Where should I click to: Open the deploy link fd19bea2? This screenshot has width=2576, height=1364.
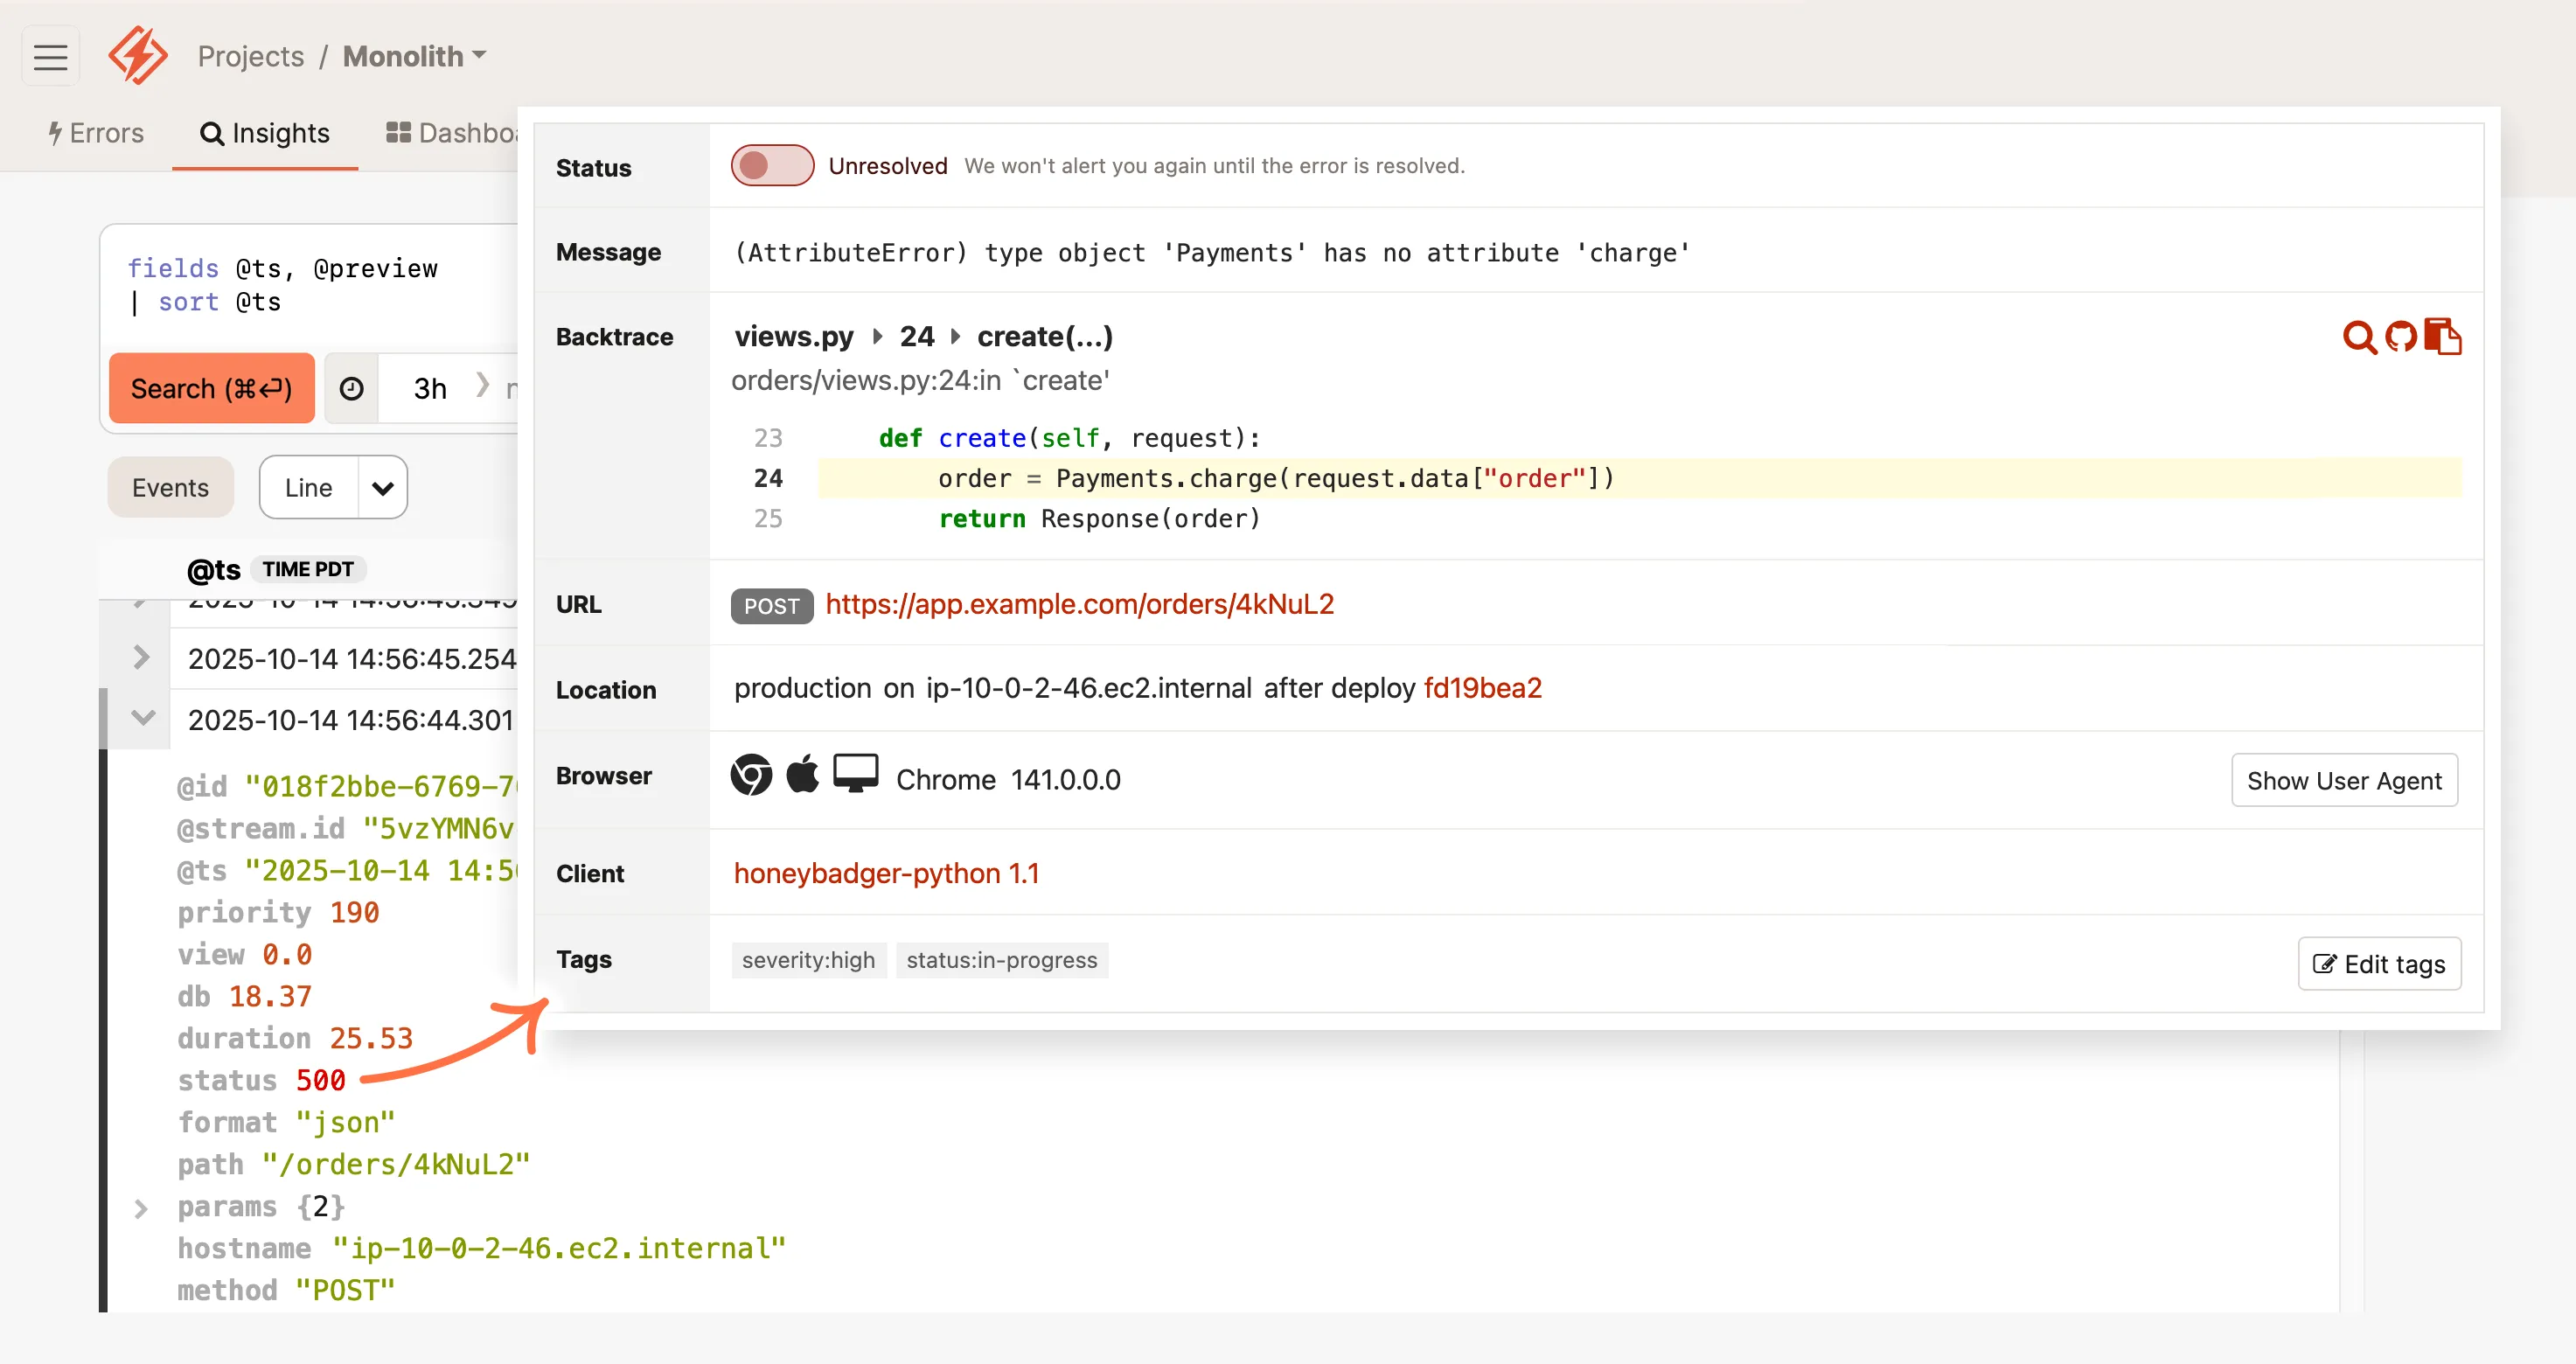pyautogui.click(x=1483, y=688)
